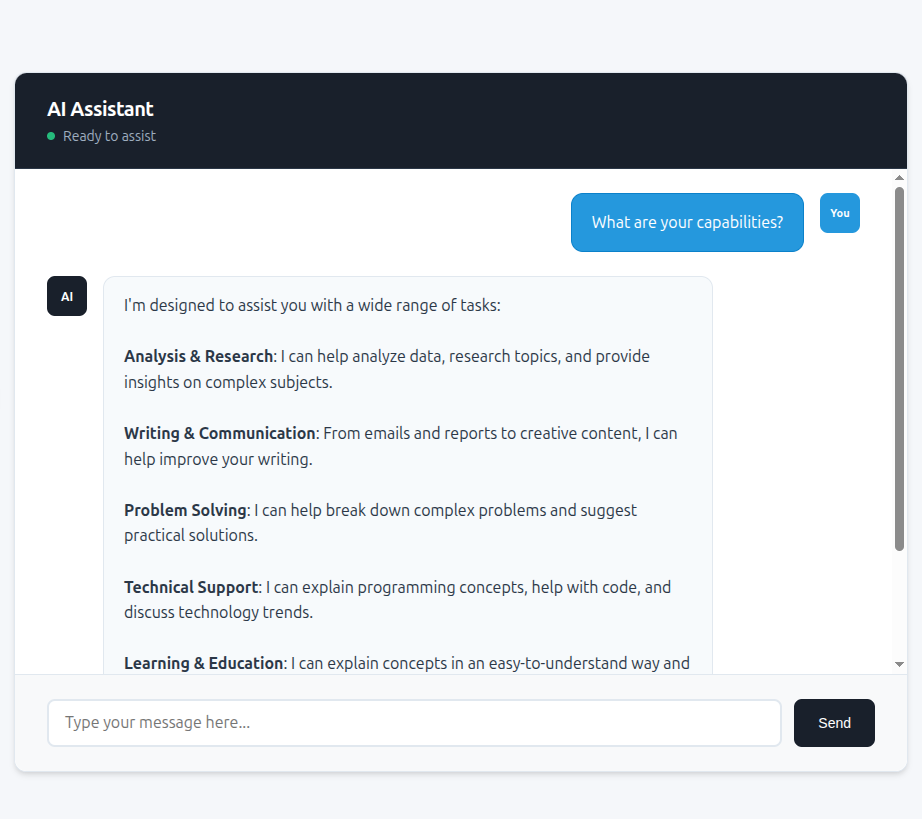
Task: Click the "practical solutions" text line
Action: tap(190, 535)
